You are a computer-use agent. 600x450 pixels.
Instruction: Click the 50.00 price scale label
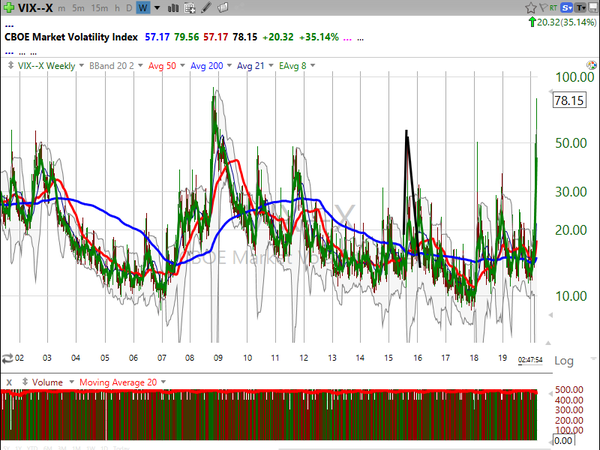tap(571, 143)
